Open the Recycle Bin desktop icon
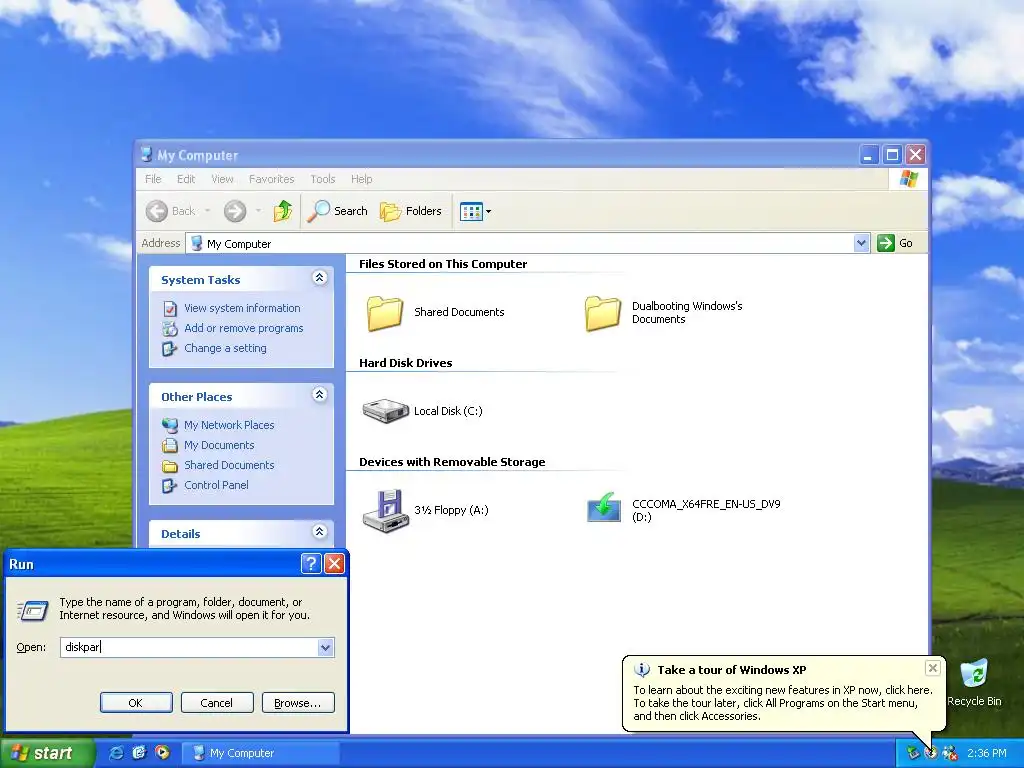Image resolution: width=1024 pixels, height=768 pixels. pyautogui.click(x=974, y=682)
